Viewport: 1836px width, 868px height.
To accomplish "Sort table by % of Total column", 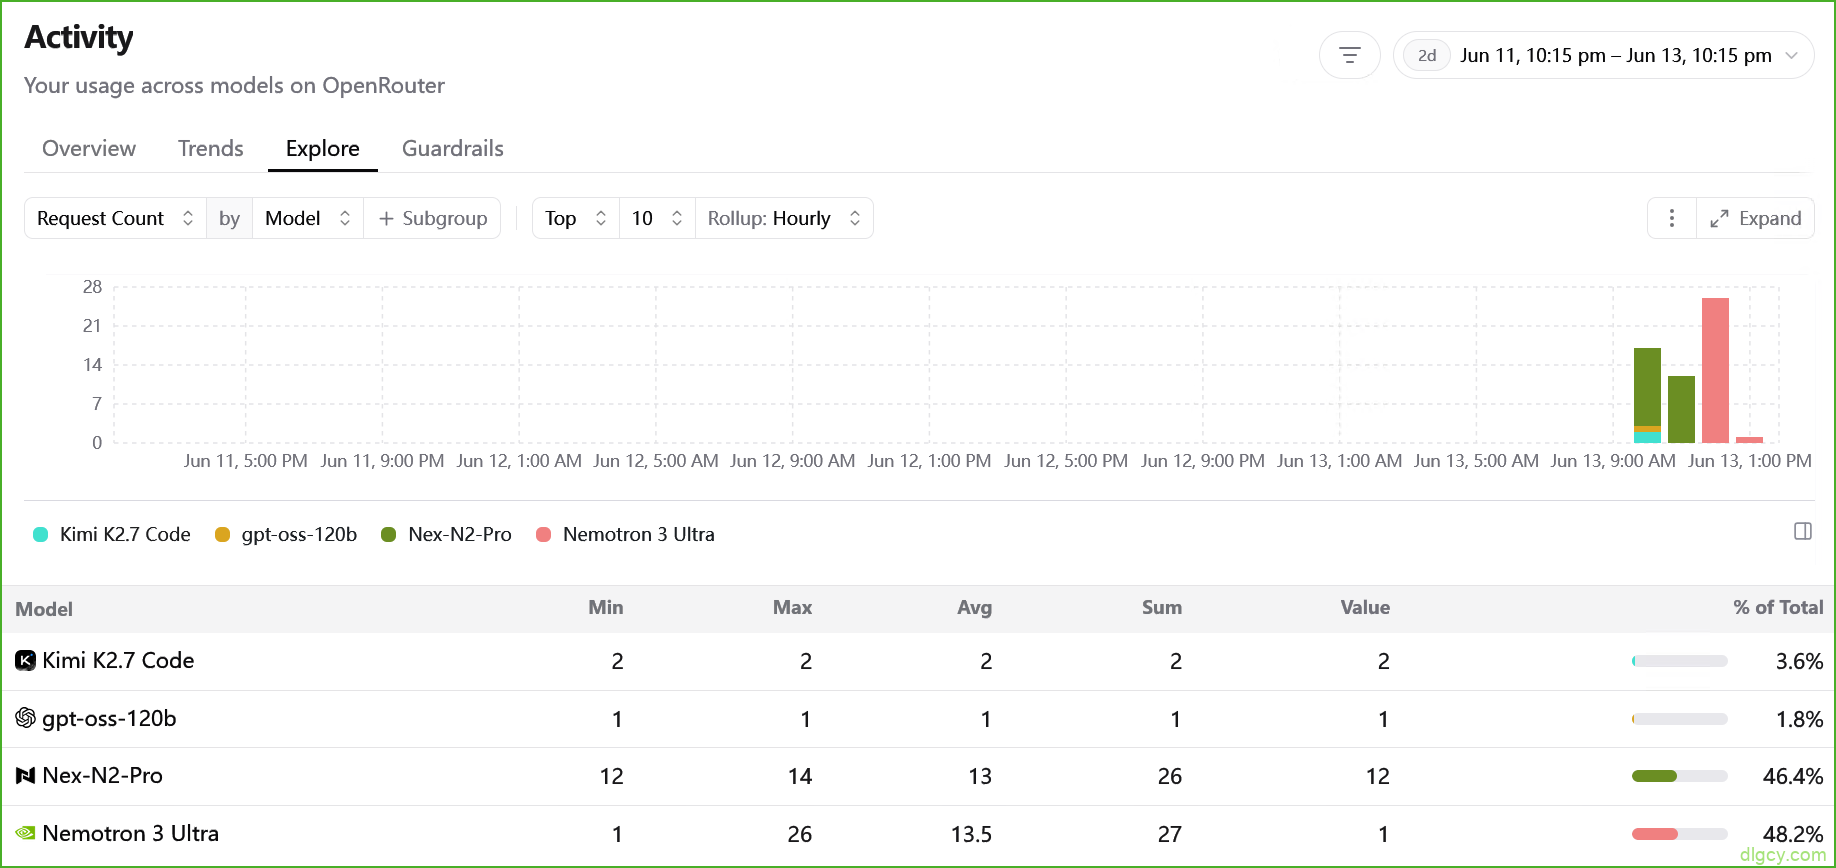I will tap(1778, 607).
